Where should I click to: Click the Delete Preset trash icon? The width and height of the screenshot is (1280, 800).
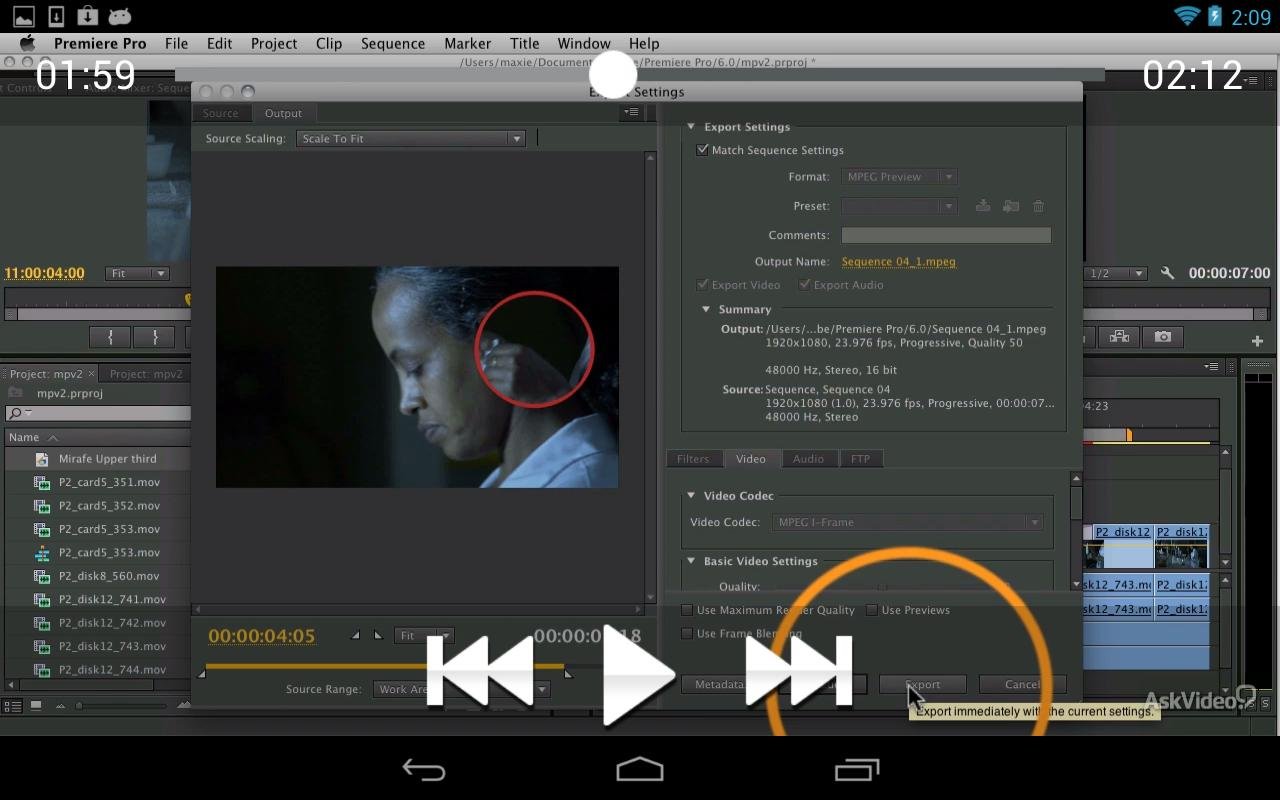point(1038,206)
